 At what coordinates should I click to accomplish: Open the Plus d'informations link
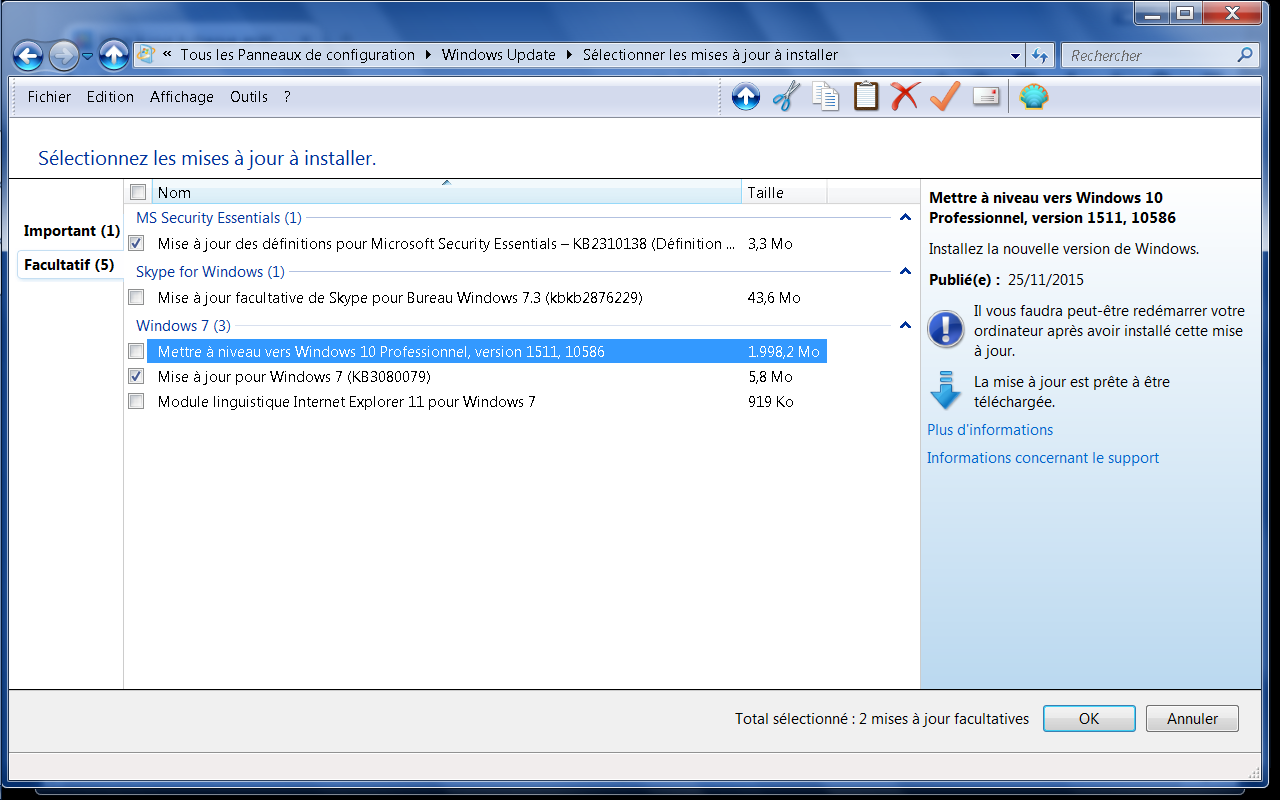pyautogui.click(x=990, y=430)
